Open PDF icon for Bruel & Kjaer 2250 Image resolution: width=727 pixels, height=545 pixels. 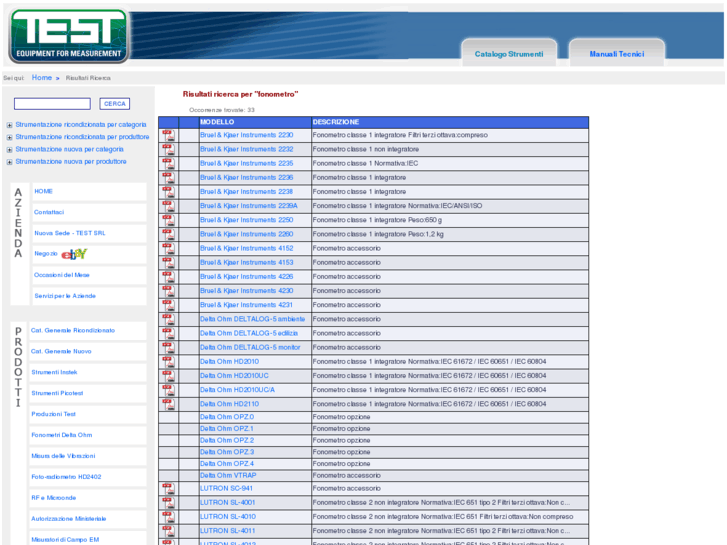[x=168, y=220]
